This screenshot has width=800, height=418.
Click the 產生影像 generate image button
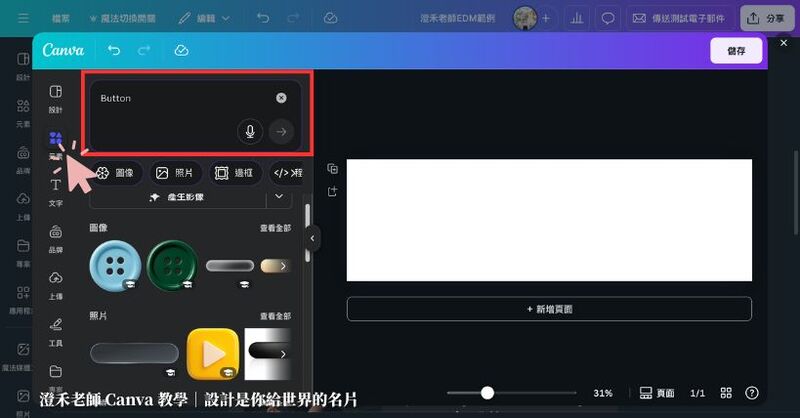pyautogui.click(x=178, y=197)
